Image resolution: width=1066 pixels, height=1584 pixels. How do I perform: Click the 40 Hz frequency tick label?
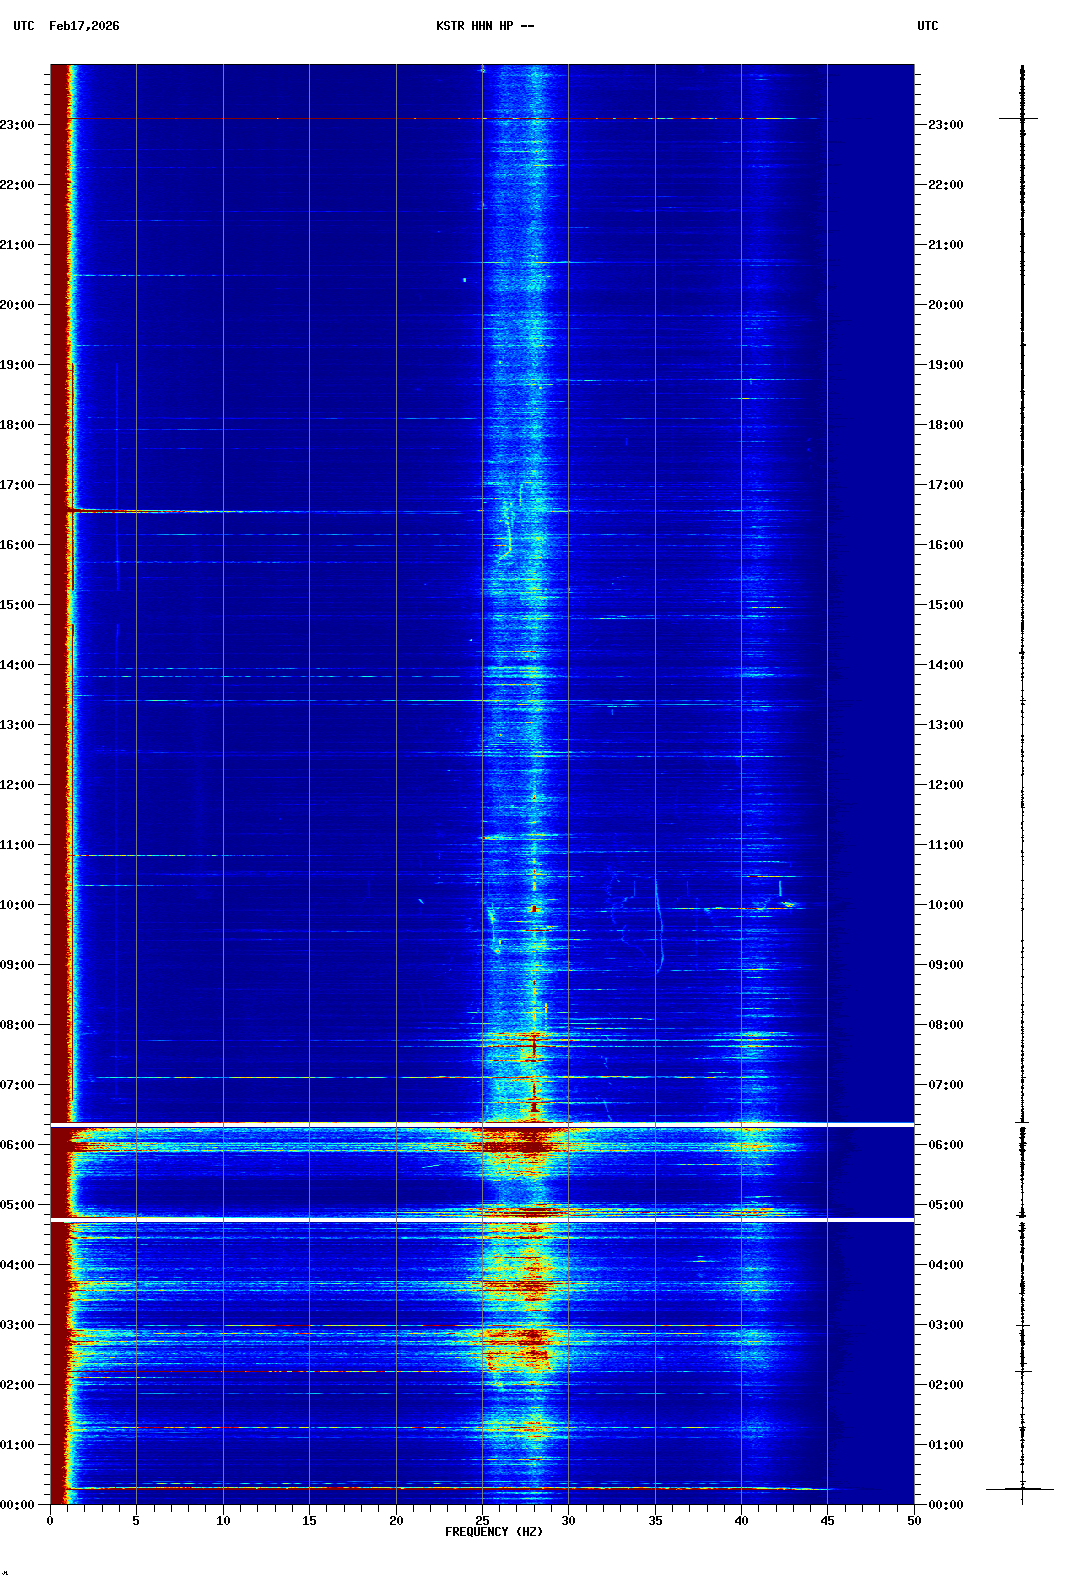pos(741,1520)
